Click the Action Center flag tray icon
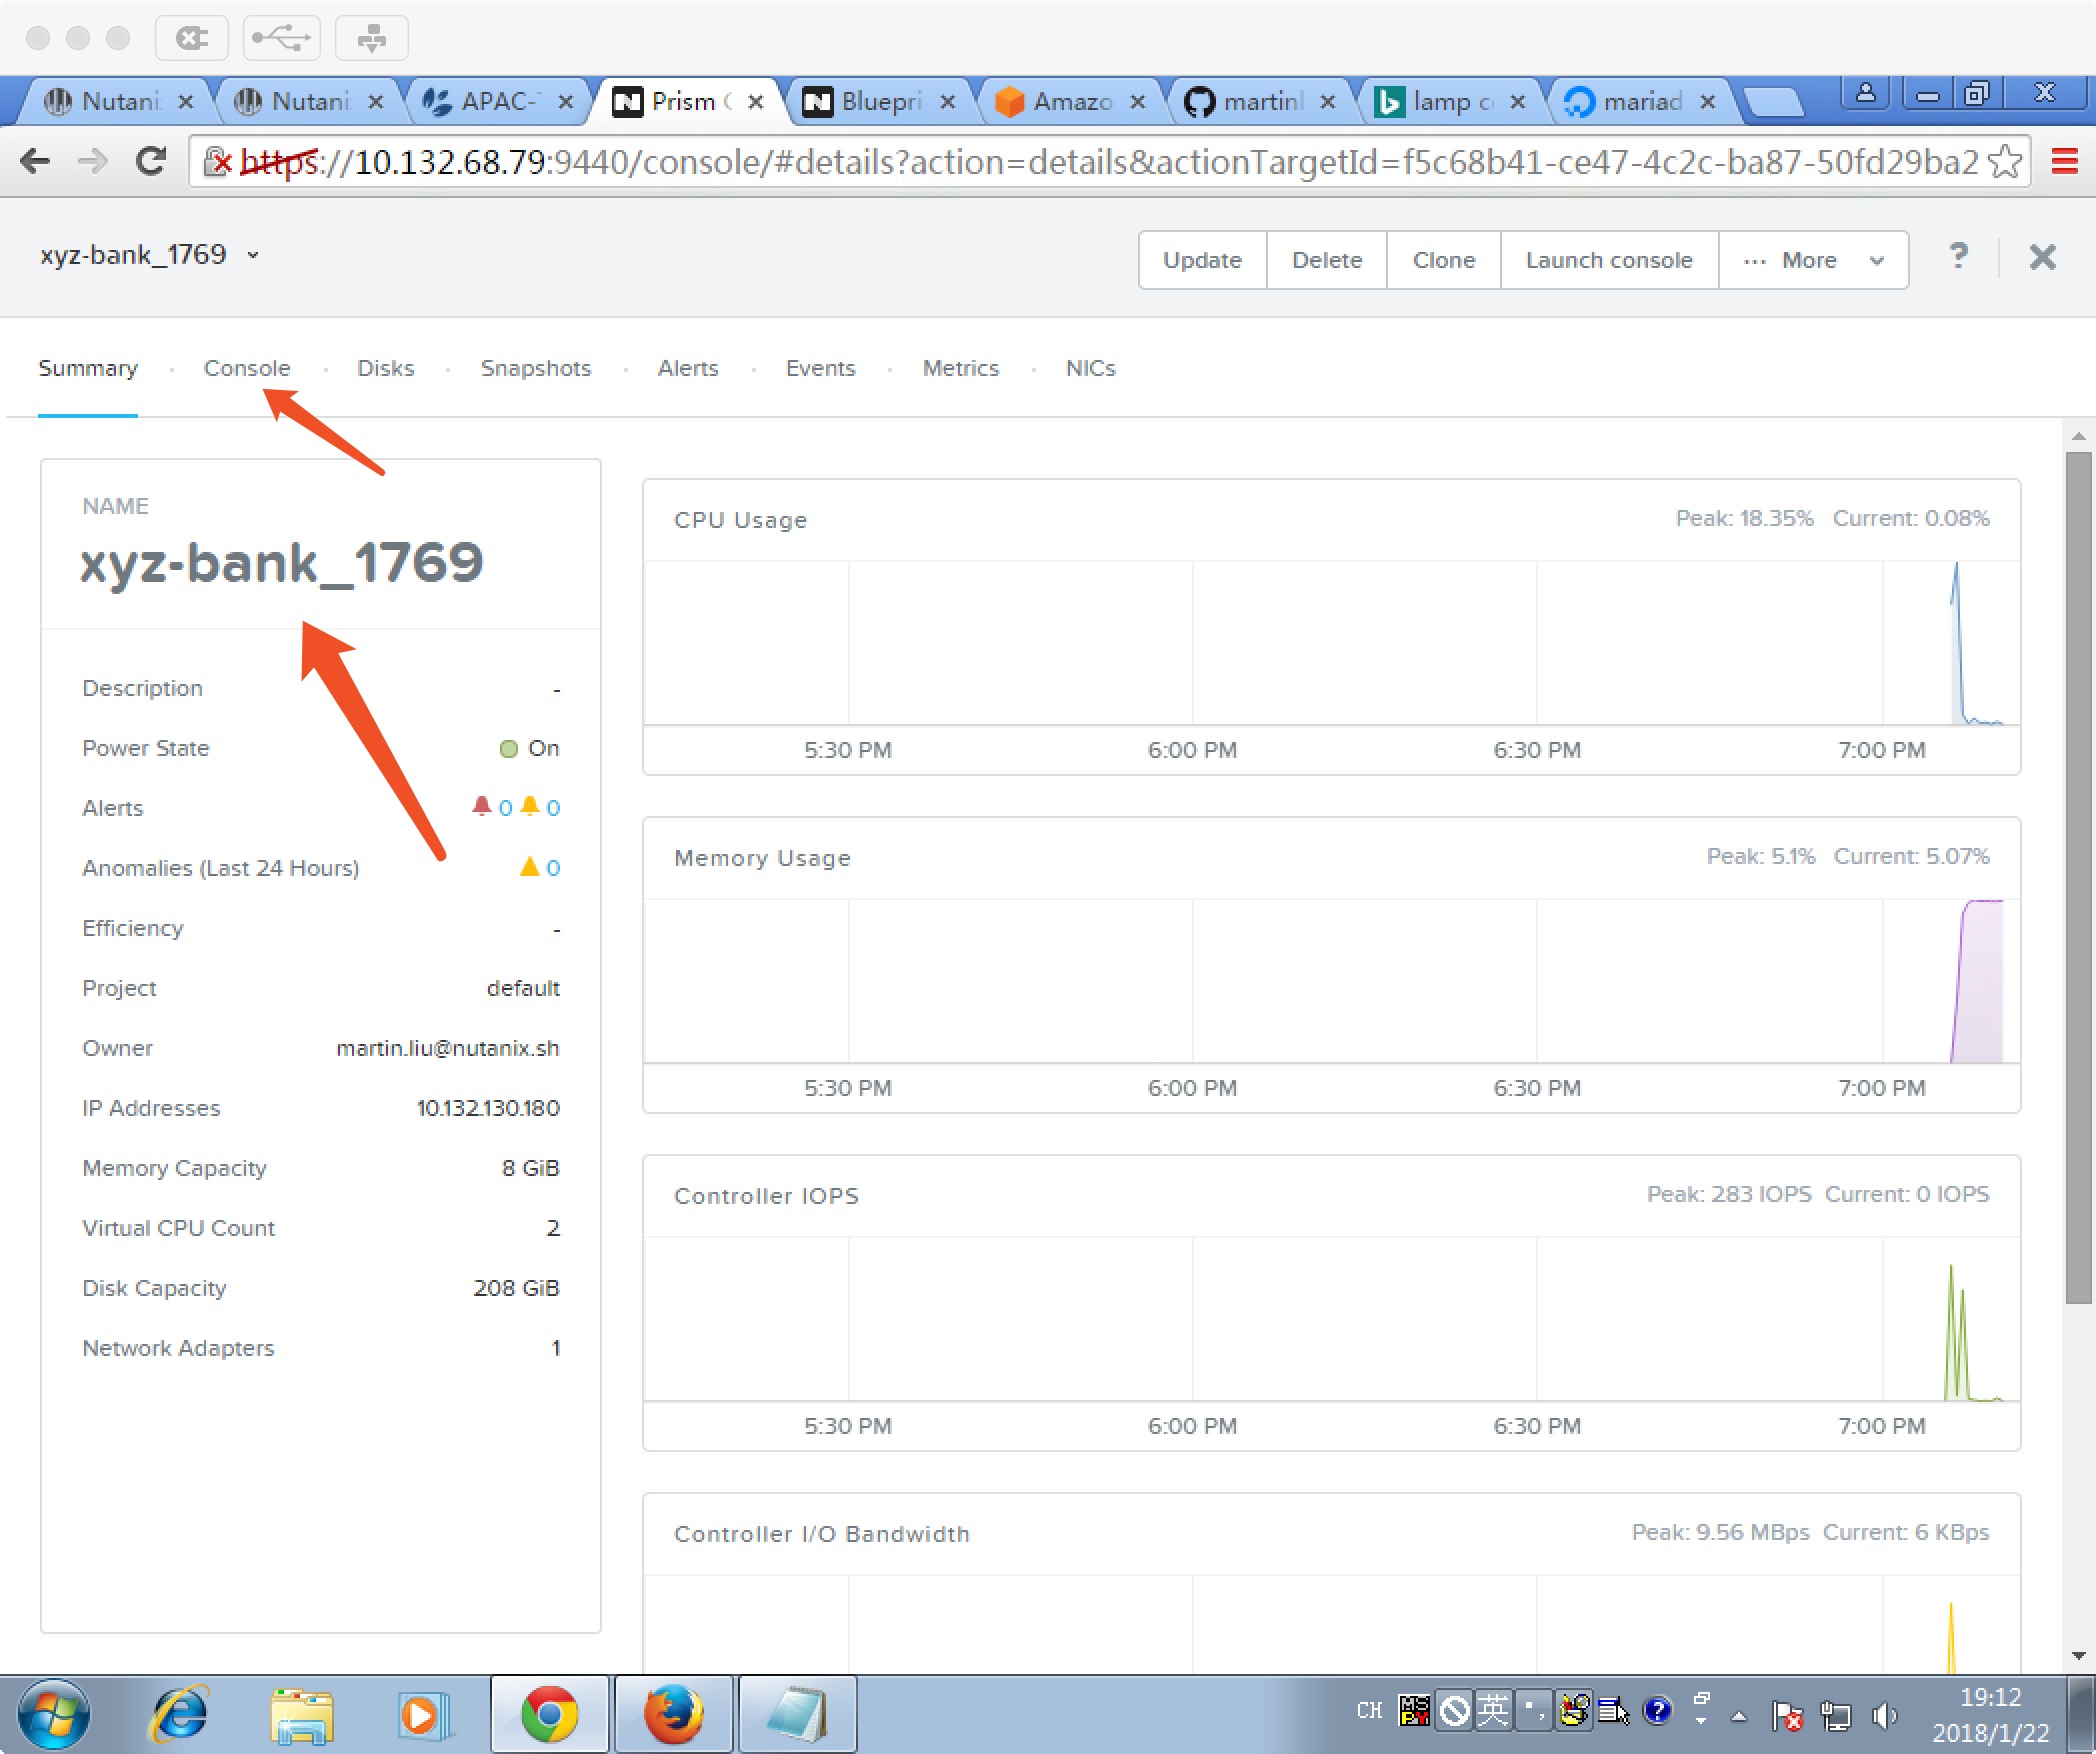Screen dimensions: 2096x1754 (1787, 1716)
